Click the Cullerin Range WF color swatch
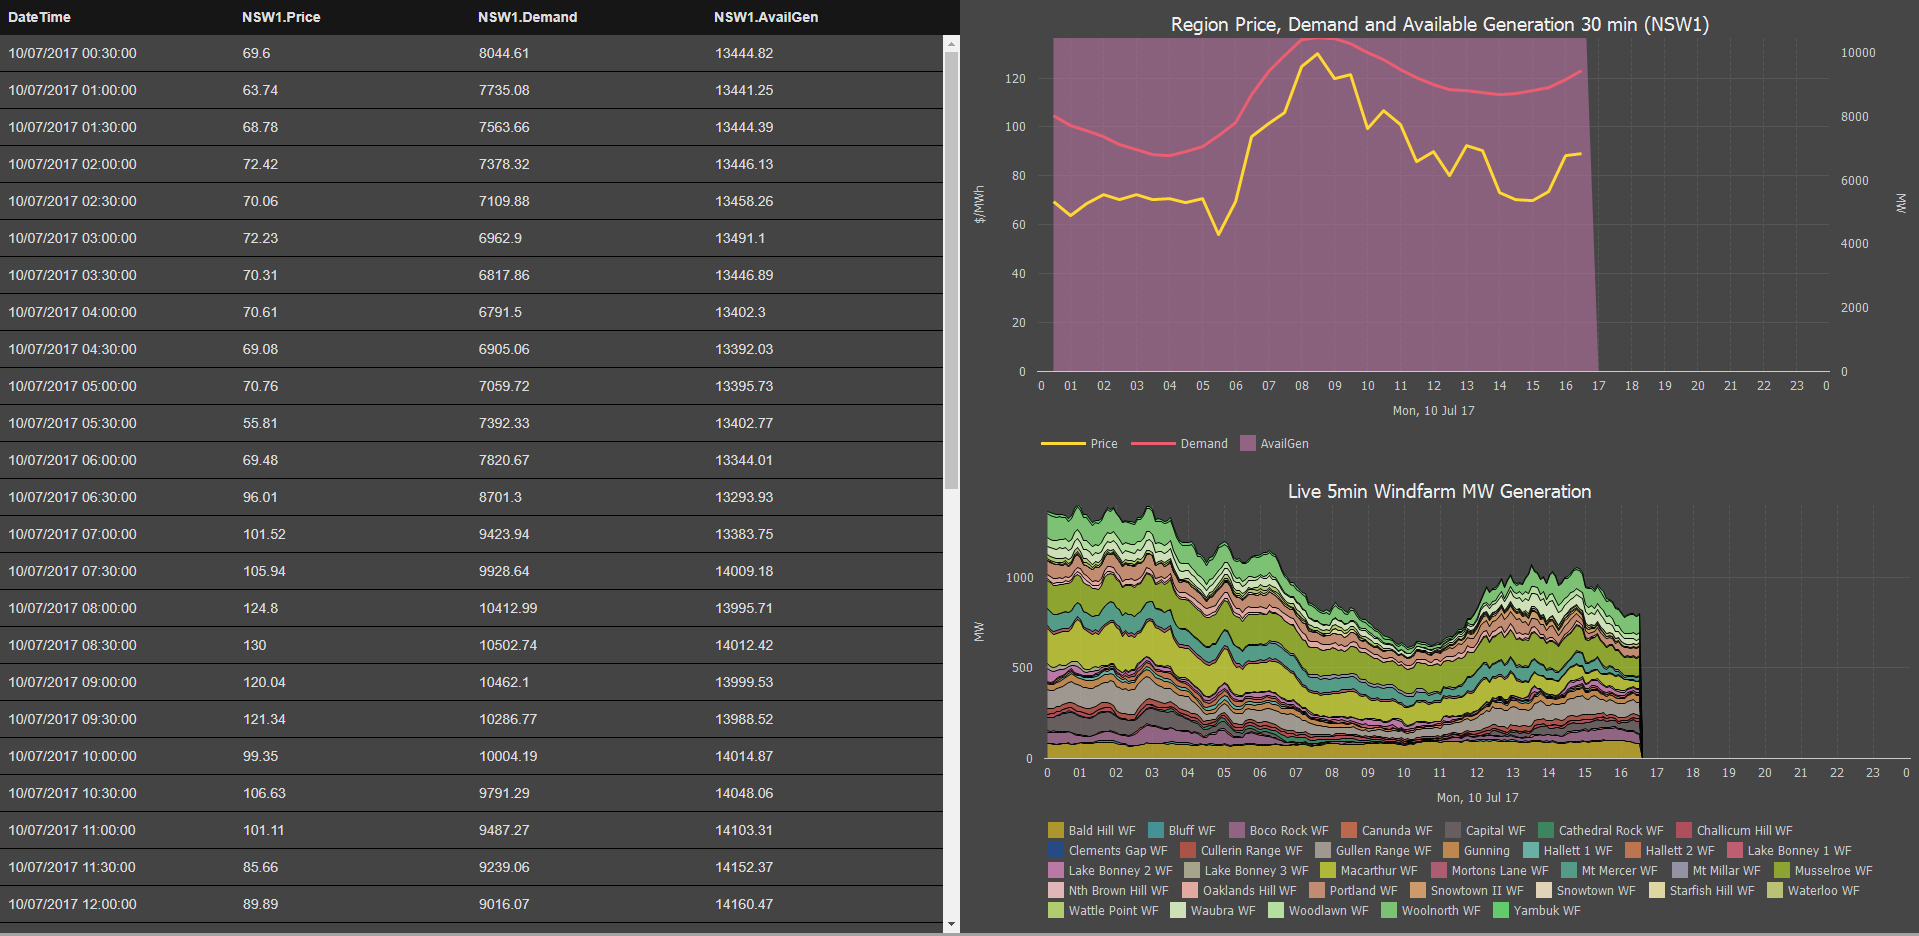 (x=1188, y=850)
